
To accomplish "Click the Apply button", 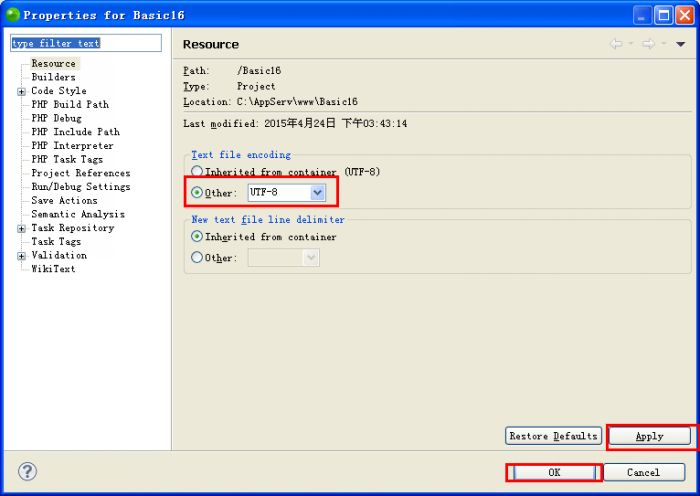I will 649,436.
